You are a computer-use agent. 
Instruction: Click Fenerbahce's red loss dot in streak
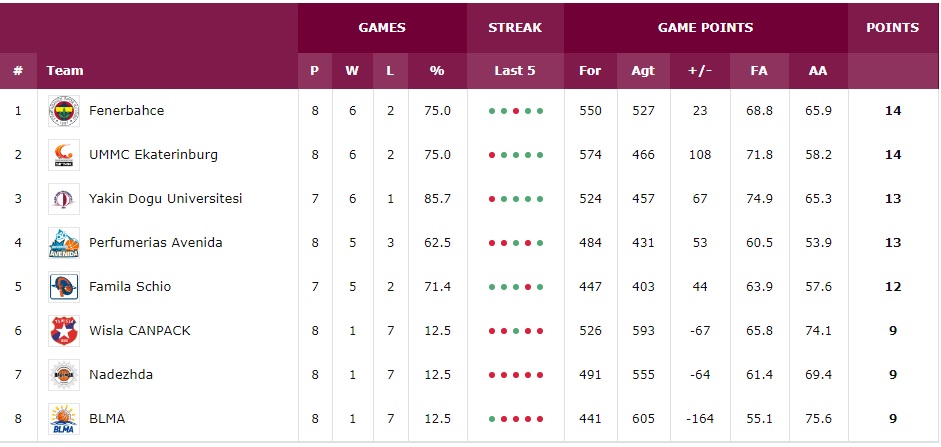[x=516, y=111]
